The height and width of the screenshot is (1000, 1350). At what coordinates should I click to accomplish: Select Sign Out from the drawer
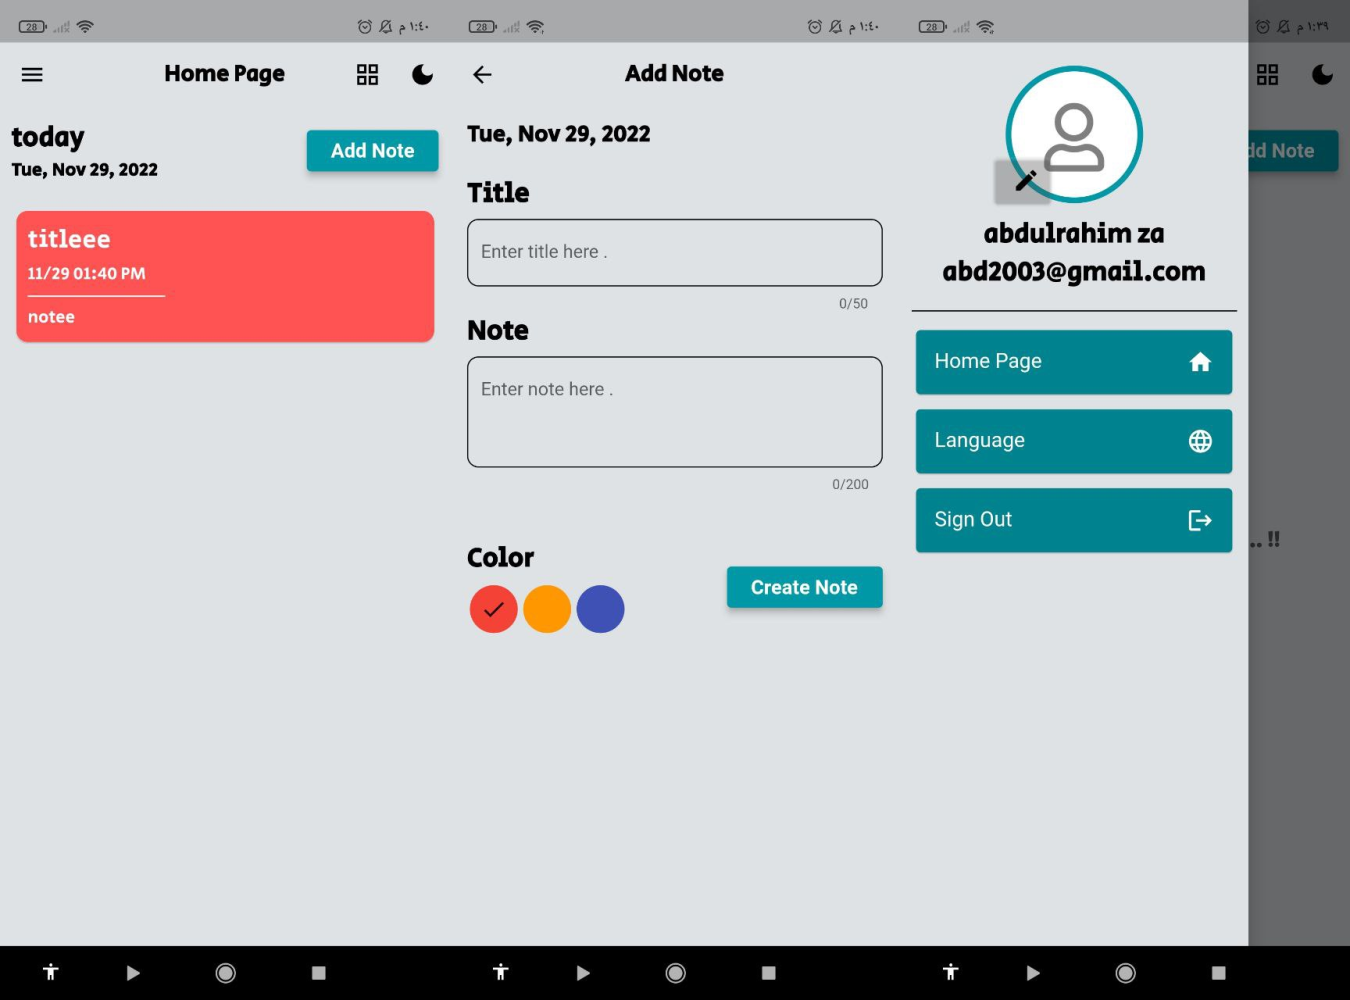[1073, 520]
